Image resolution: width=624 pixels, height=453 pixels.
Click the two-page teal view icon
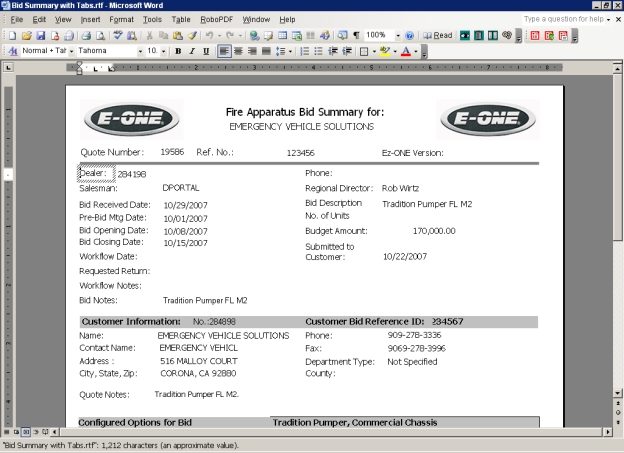coord(493,36)
